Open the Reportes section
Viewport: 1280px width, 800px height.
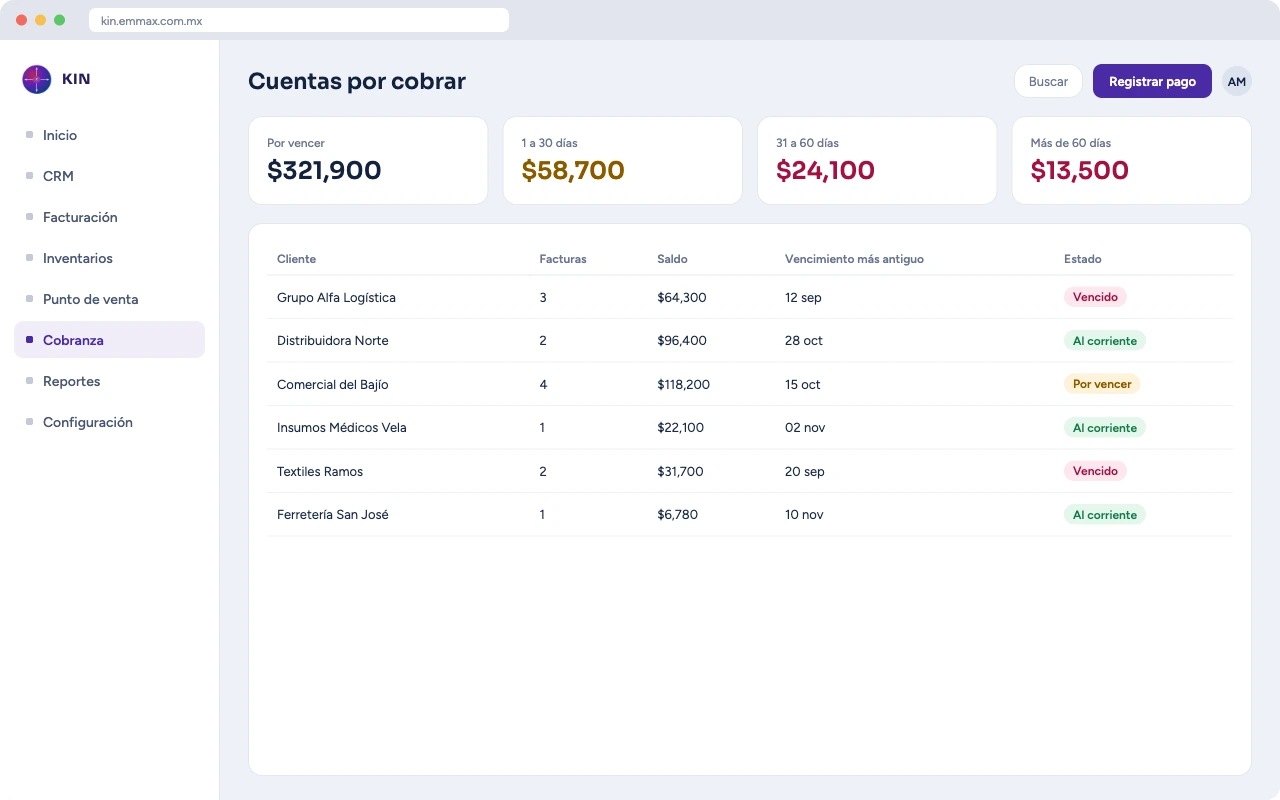point(109,381)
